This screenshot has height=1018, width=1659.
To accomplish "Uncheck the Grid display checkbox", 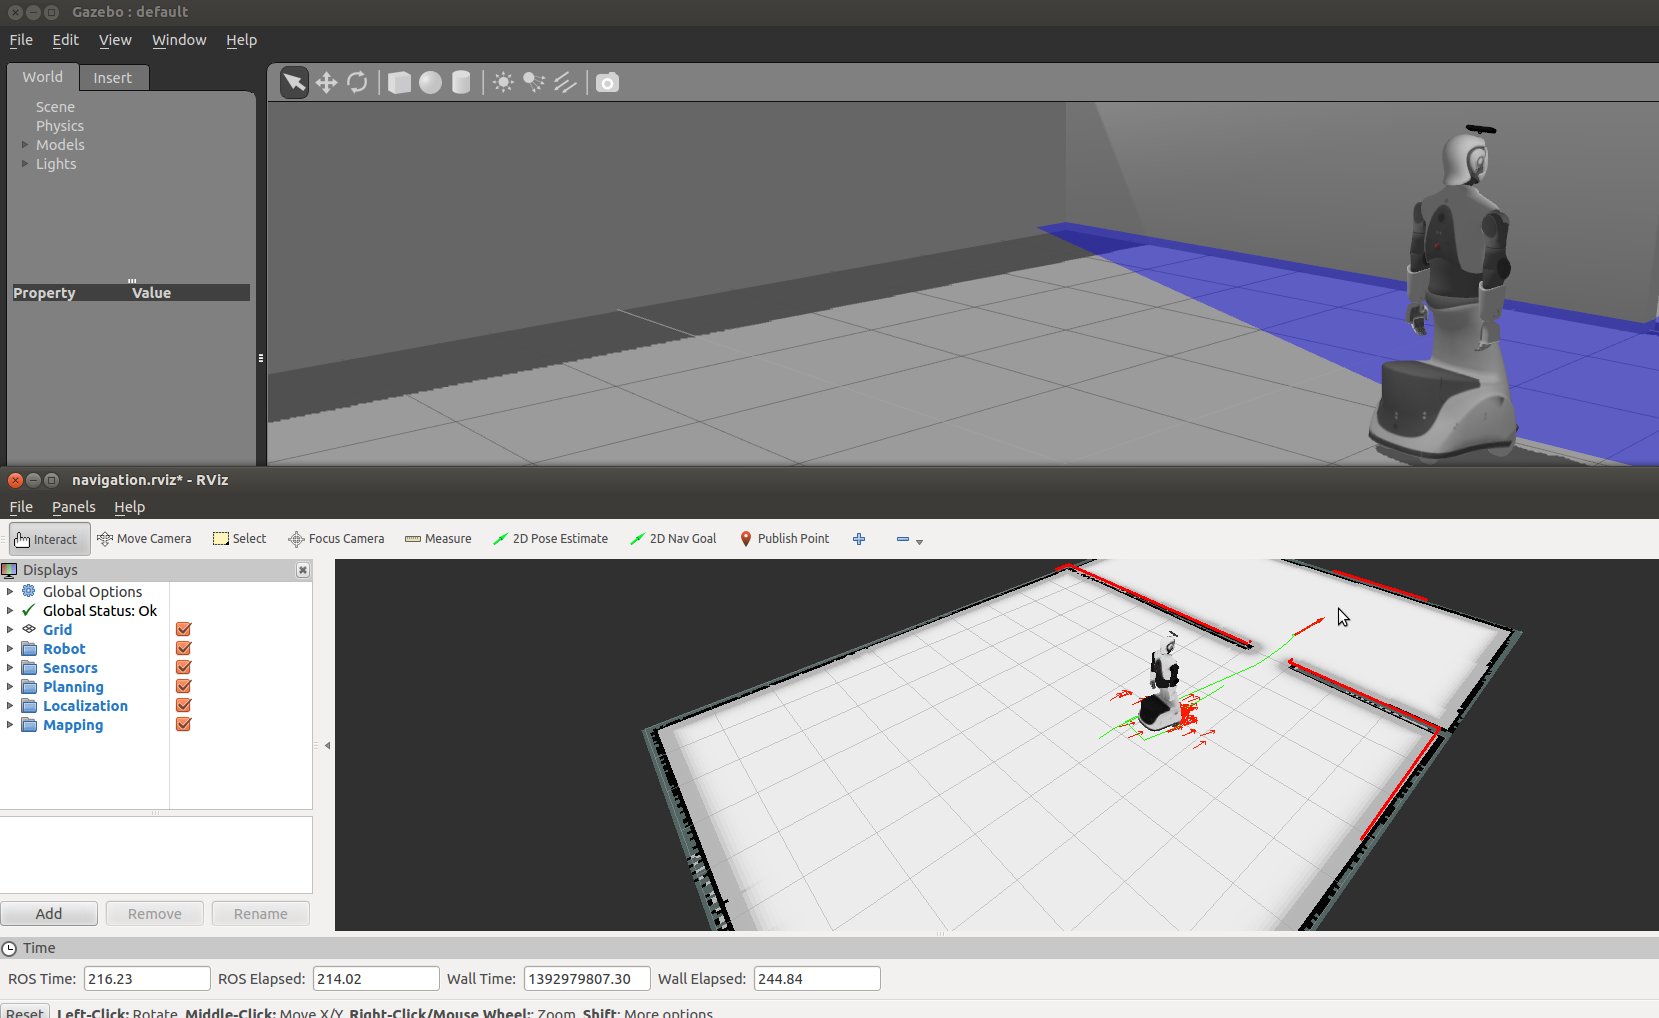I will [x=183, y=630].
